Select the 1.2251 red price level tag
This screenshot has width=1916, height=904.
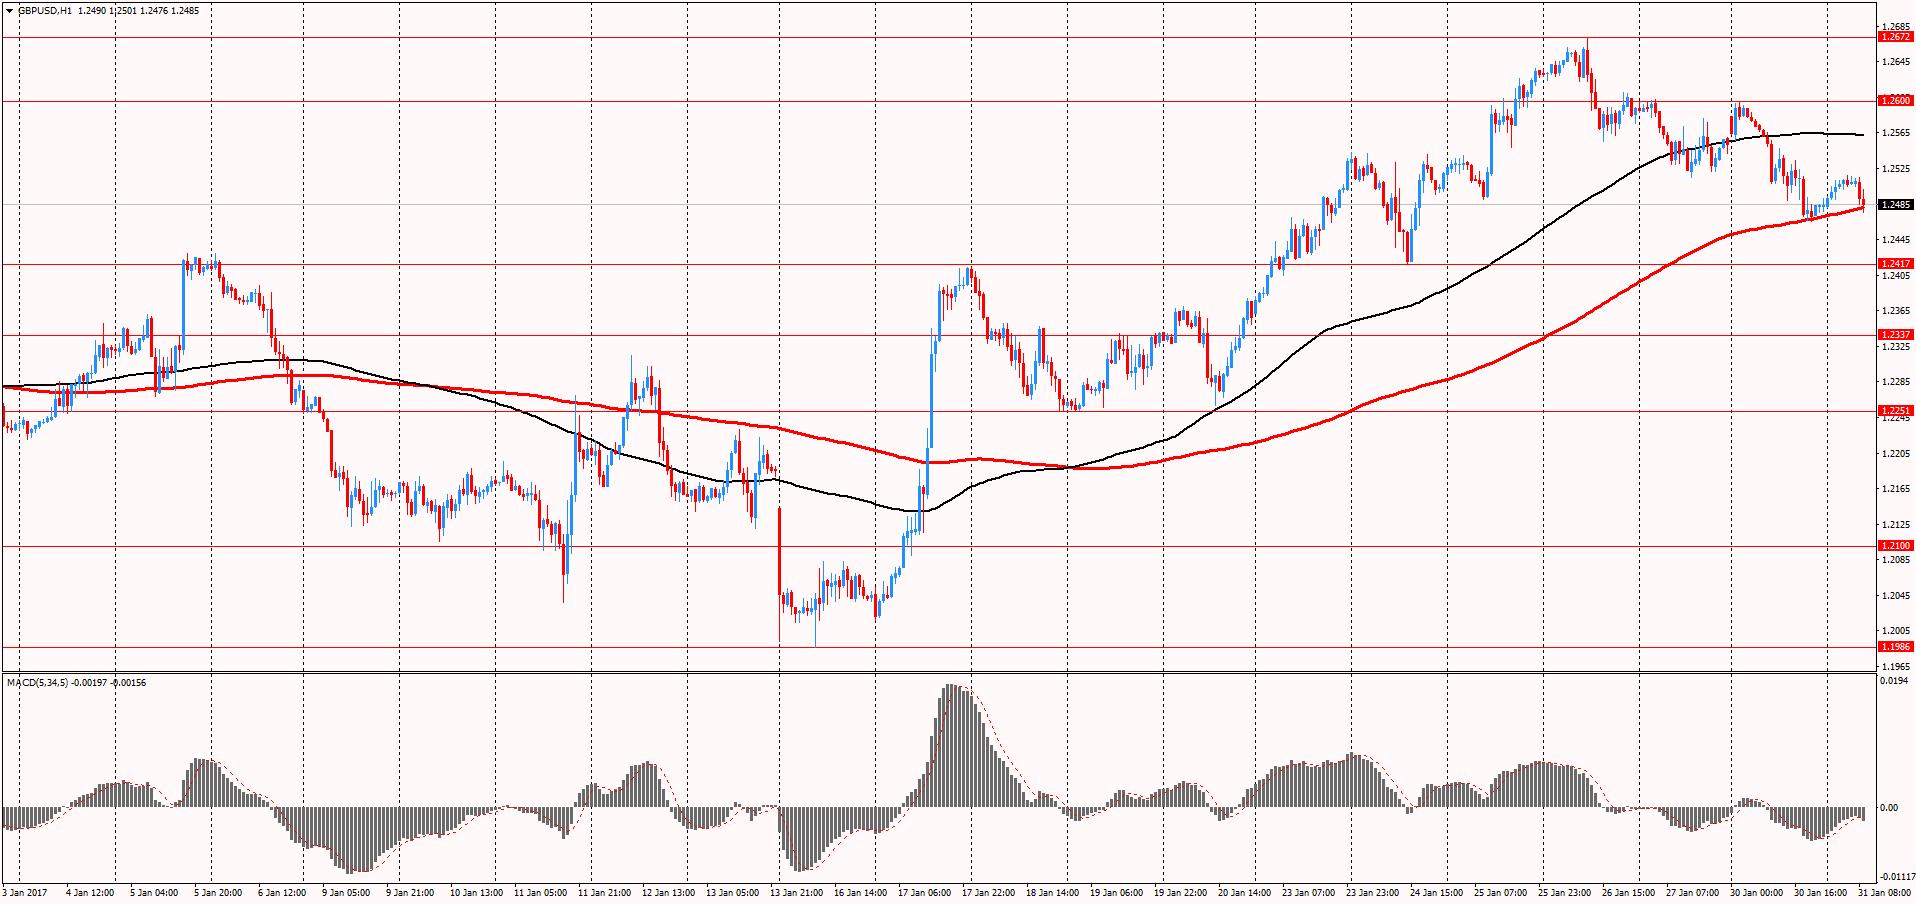click(x=1895, y=411)
